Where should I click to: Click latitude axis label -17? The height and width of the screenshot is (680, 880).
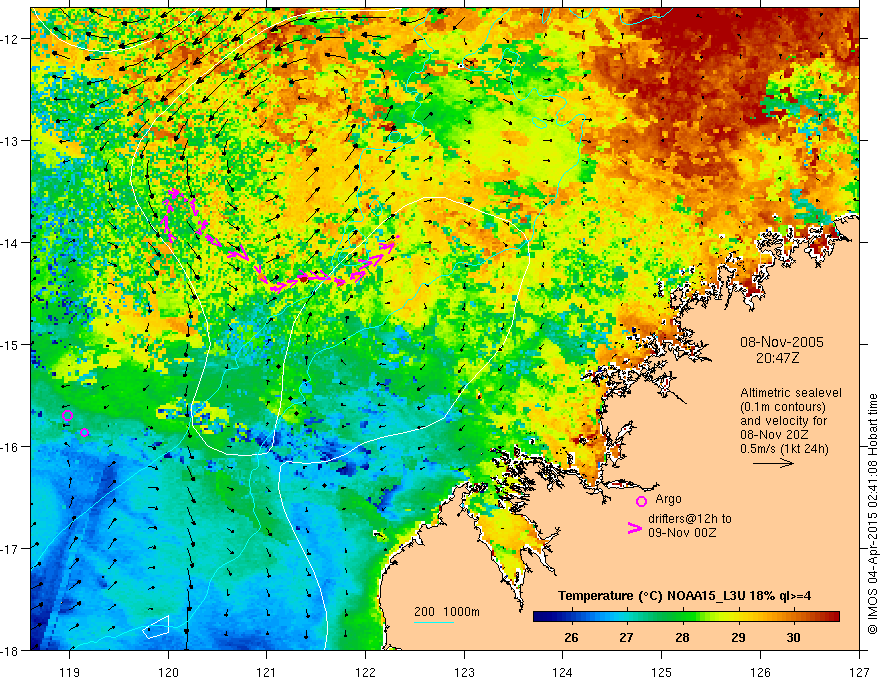tap(10, 548)
